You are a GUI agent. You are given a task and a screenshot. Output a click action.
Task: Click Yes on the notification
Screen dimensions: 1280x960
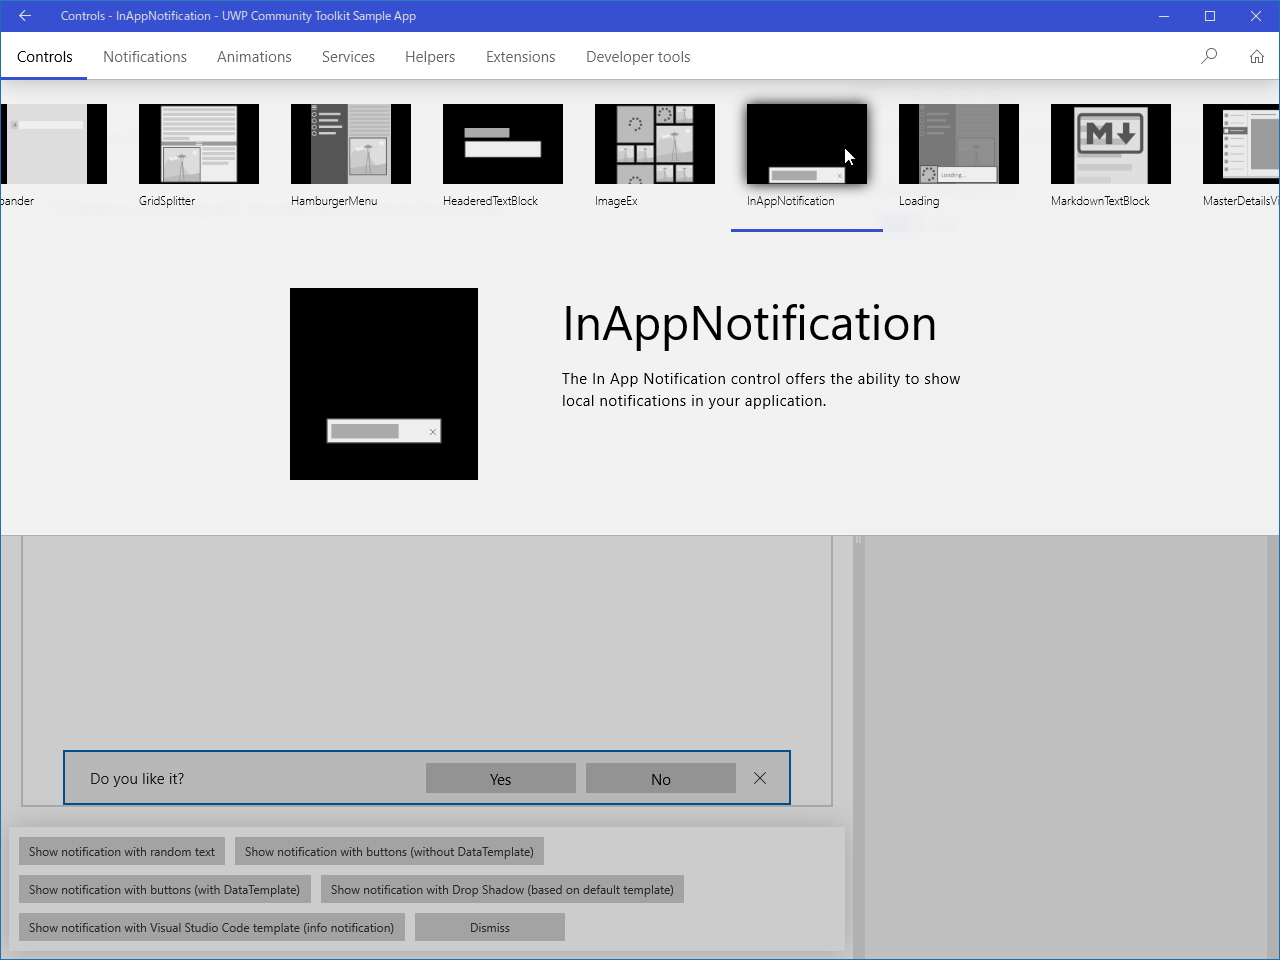[x=500, y=778]
